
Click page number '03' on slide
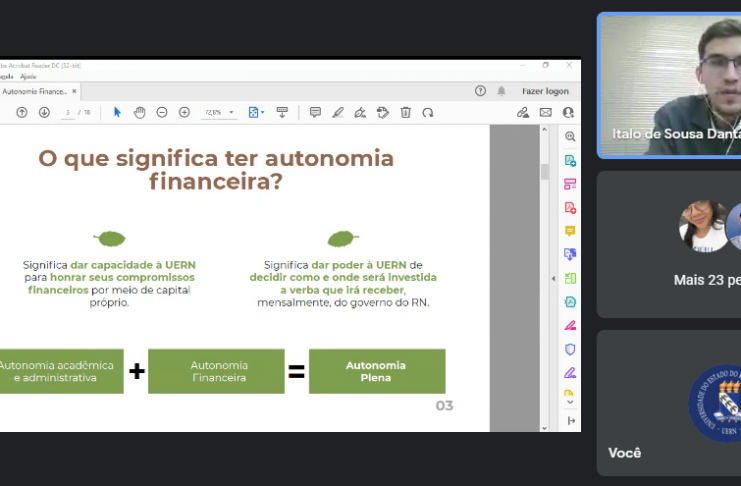(444, 406)
